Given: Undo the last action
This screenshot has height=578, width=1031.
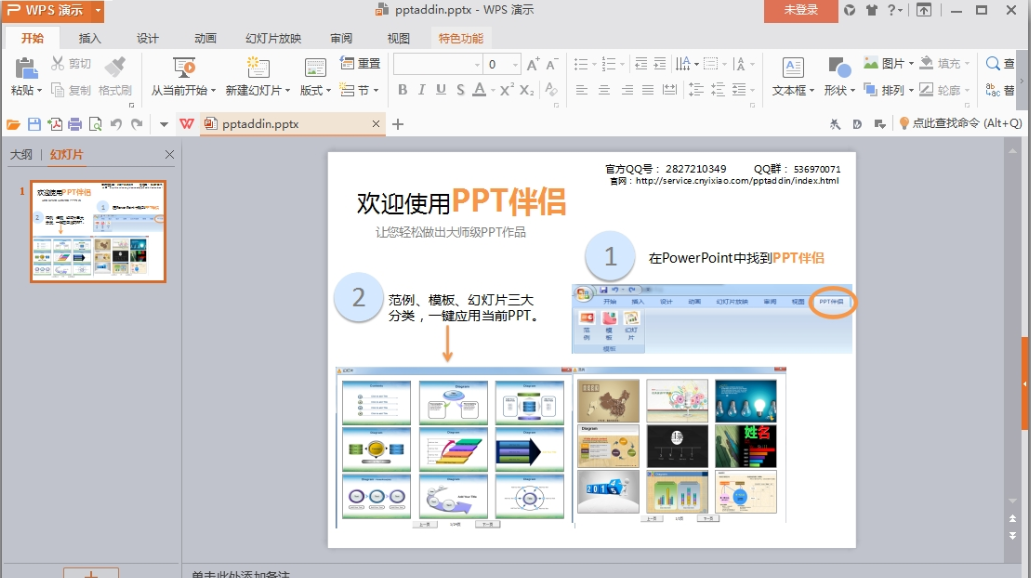Looking at the screenshot, I should coord(114,124).
